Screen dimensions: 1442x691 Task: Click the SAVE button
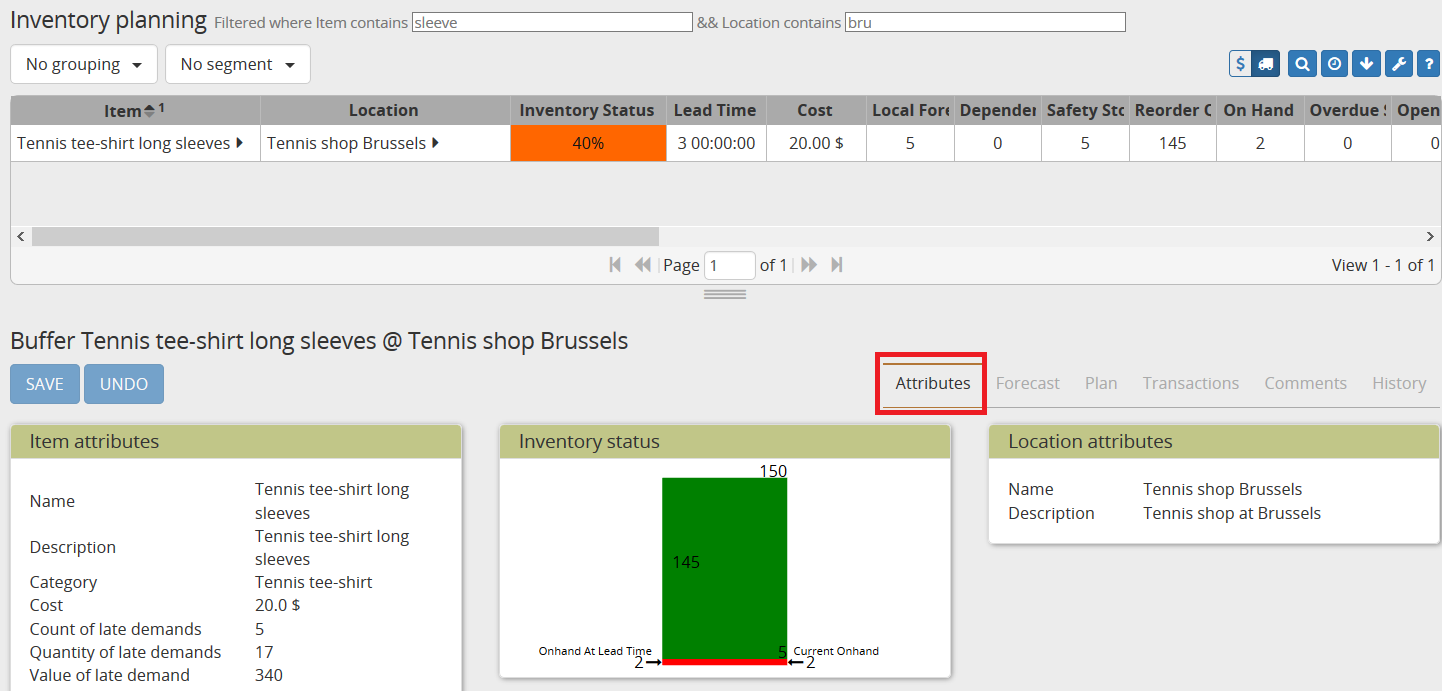[44, 384]
